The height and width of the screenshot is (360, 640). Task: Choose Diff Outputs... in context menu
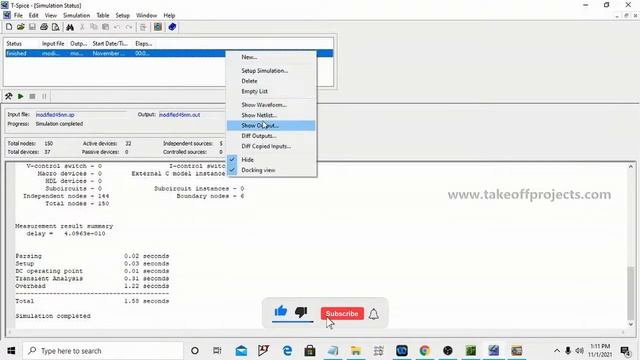271,136
